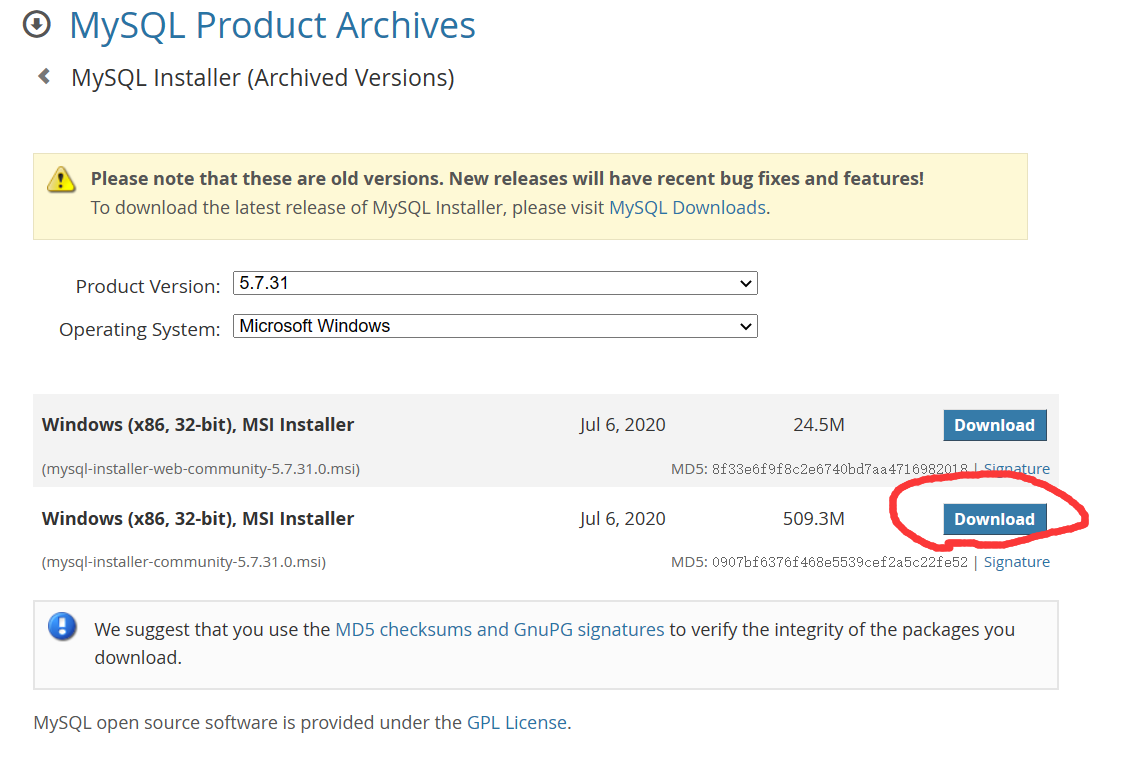Open MD5 checksums and GnuPG signatures link

click(499, 629)
